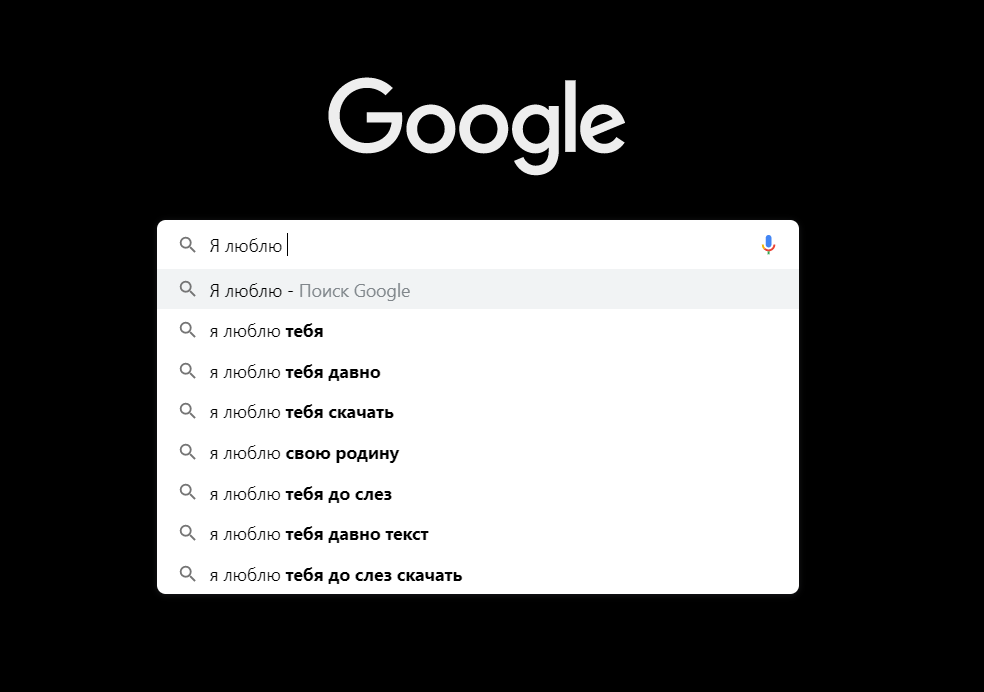The image size is (984, 692).
Task: Choose "я люблю тебя до слез" from the list
Action: click(300, 493)
